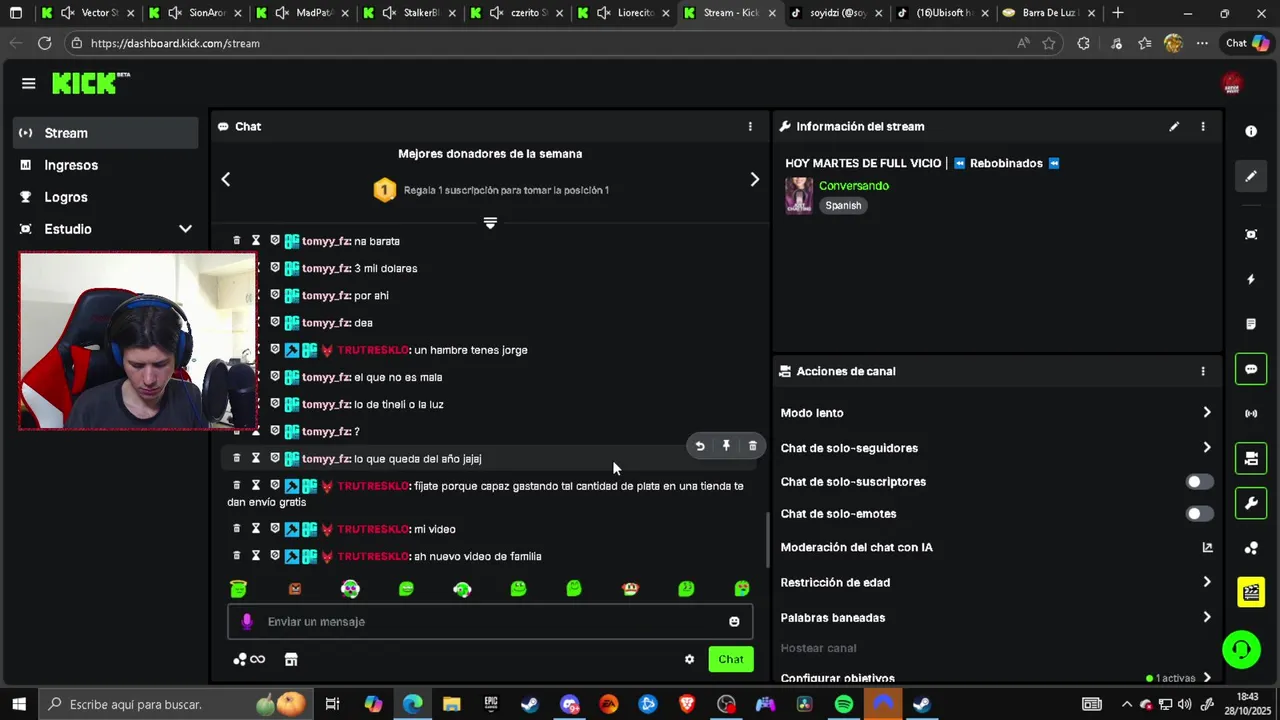This screenshot has height=720, width=1280.
Task: Open the yellow clapperboard clips icon
Action: pyautogui.click(x=1251, y=593)
